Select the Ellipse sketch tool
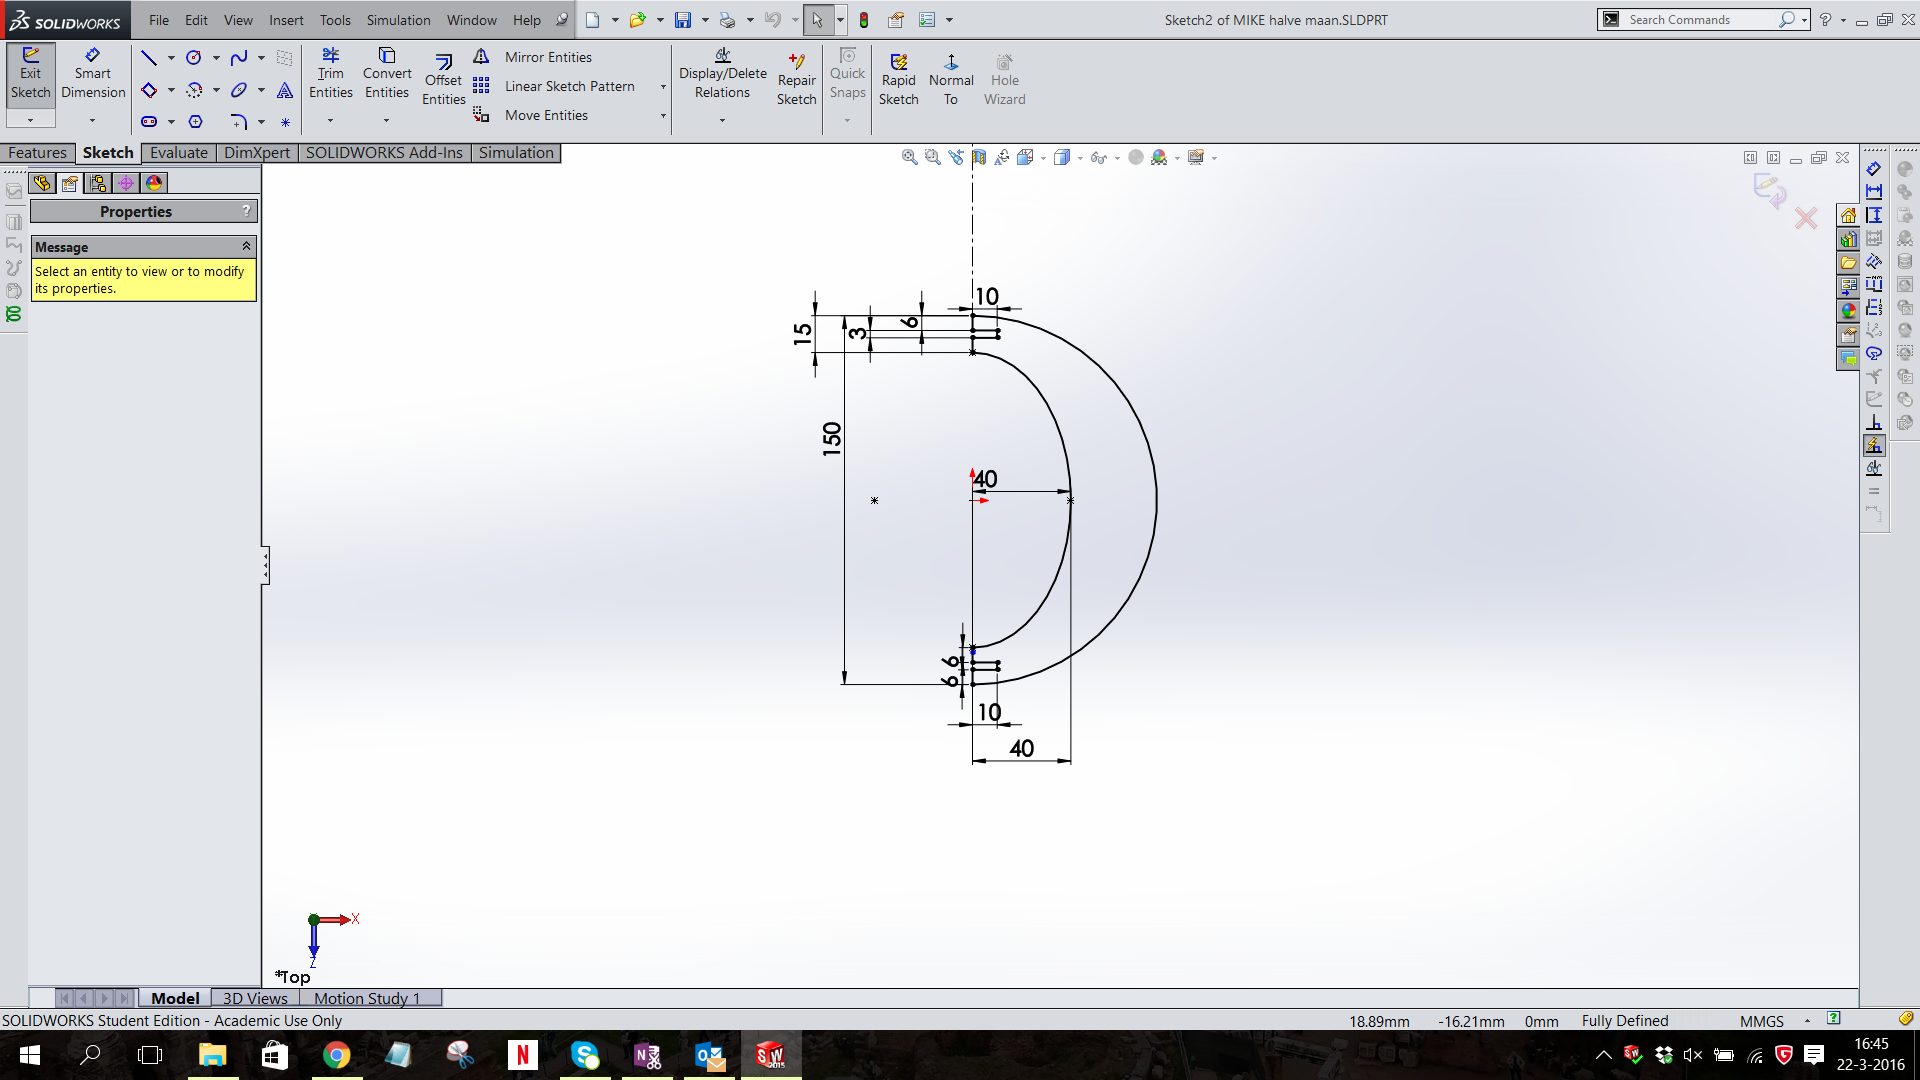This screenshot has width=1920, height=1080. point(239,90)
